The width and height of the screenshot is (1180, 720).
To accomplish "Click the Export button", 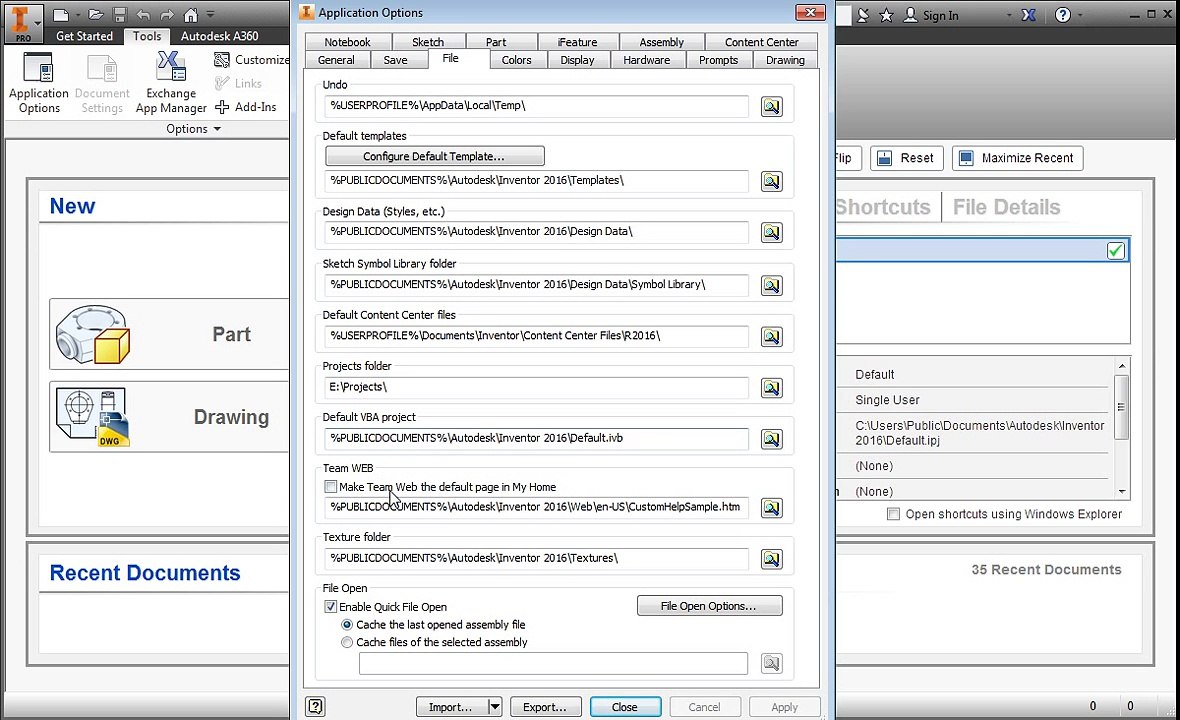I will 545,706.
